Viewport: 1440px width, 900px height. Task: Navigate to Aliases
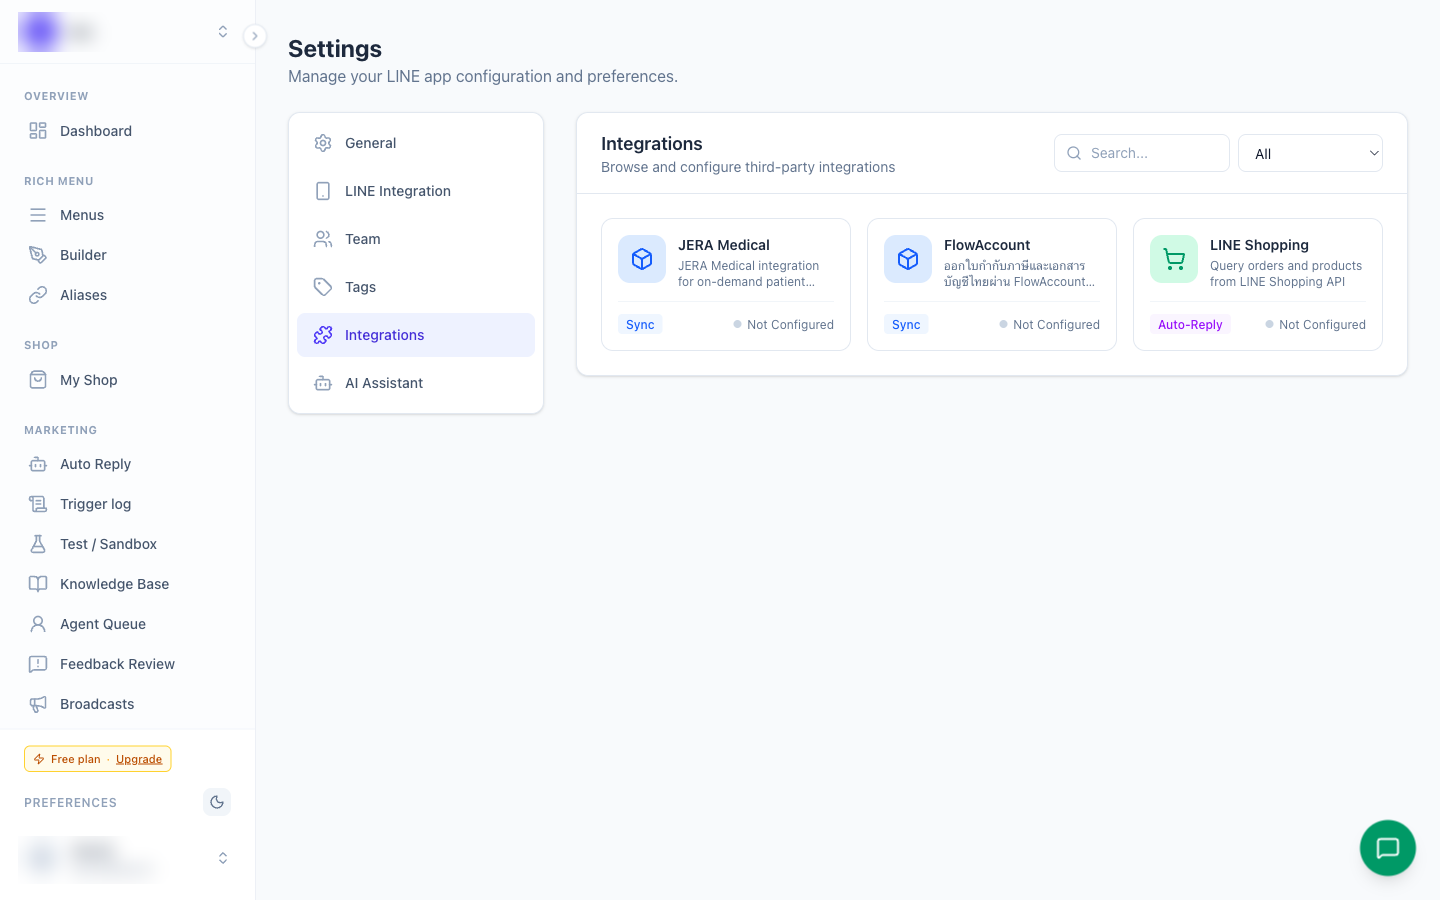point(127,295)
